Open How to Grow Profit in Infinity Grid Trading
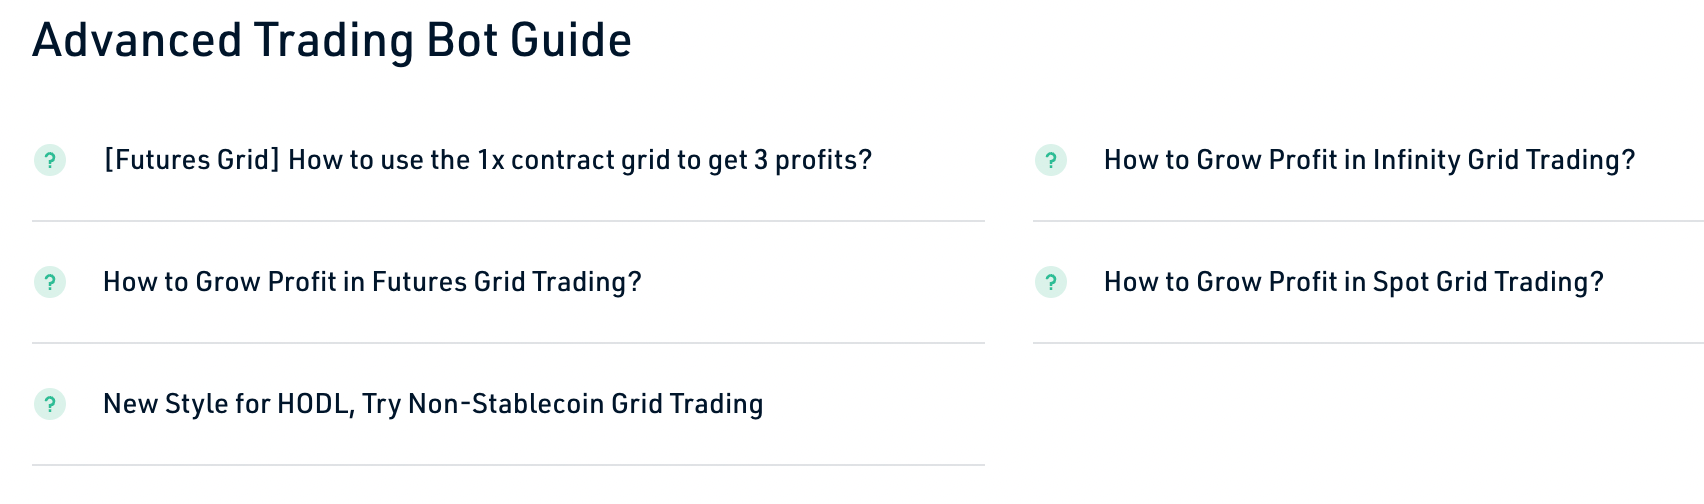This screenshot has height=504, width=1704. point(1369,160)
